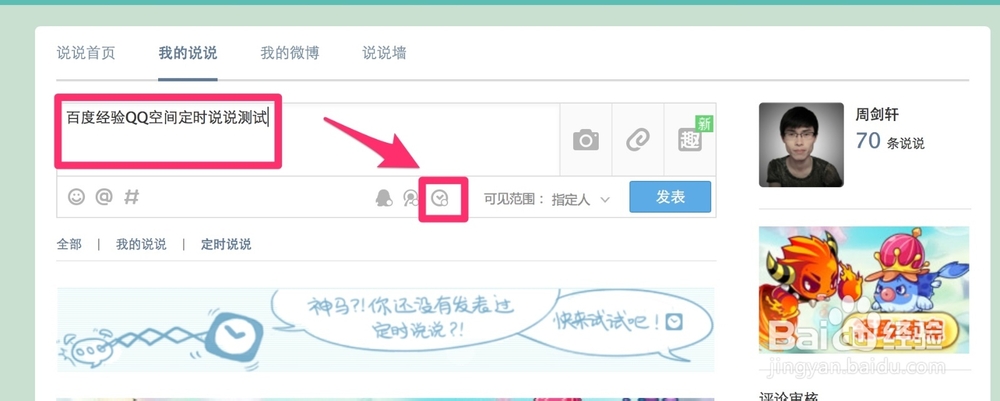Click the camera photo upload icon
Image resolution: width=1000 pixels, height=401 pixels.
tap(585, 140)
